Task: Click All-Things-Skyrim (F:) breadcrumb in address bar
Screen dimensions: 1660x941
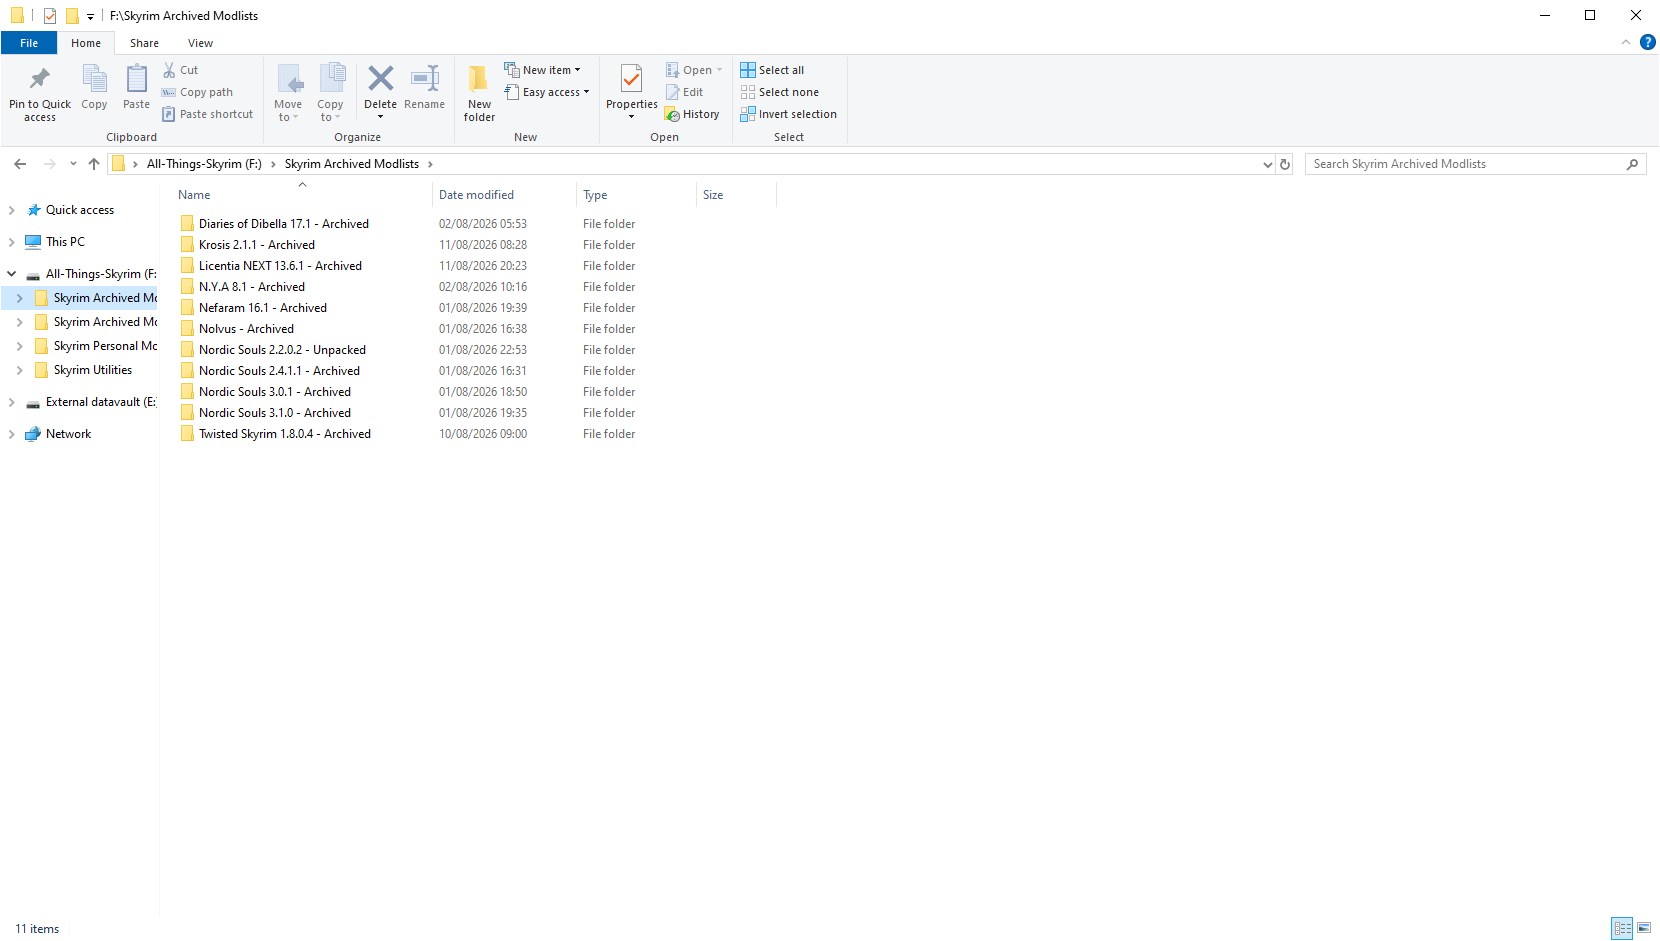Action: (x=204, y=164)
